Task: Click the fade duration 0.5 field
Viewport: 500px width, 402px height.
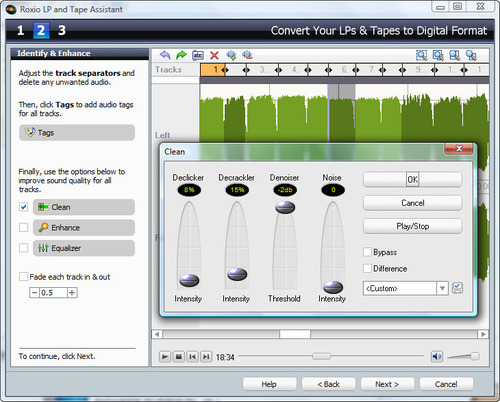Action: (53, 293)
